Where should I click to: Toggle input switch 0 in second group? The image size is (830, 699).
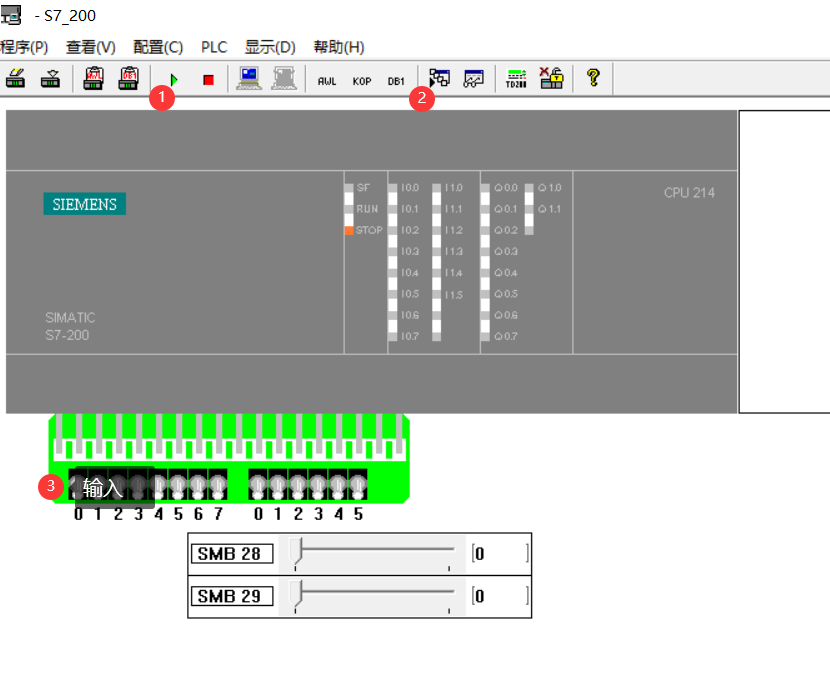tap(258, 485)
